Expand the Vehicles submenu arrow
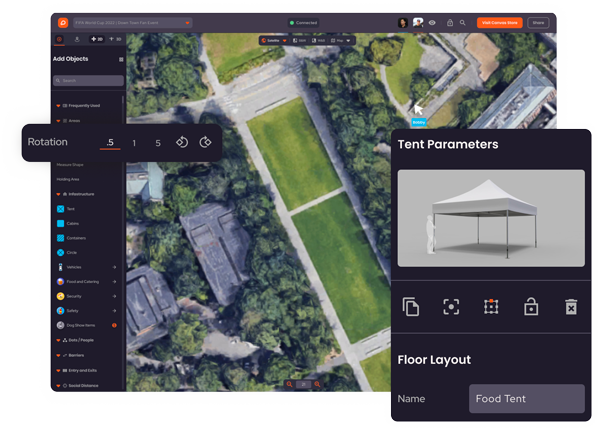The width and height of the screenshot is (600, 430). [114, 267]
